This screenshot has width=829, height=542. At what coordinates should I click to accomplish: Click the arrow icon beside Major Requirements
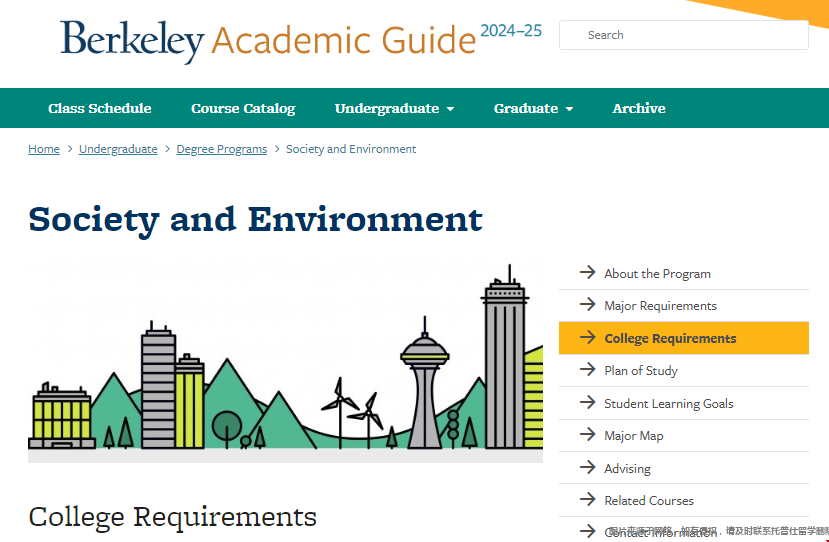[x=587, y=305]
